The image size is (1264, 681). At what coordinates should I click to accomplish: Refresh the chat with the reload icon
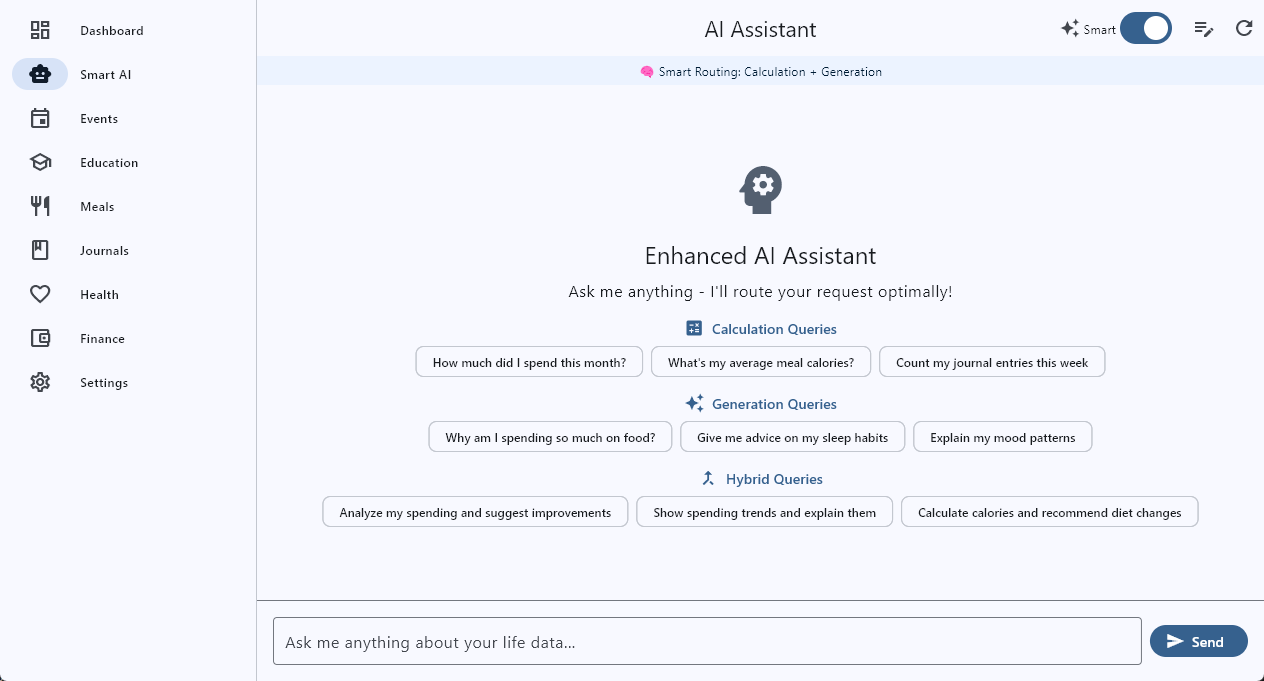click(1244, 28)
